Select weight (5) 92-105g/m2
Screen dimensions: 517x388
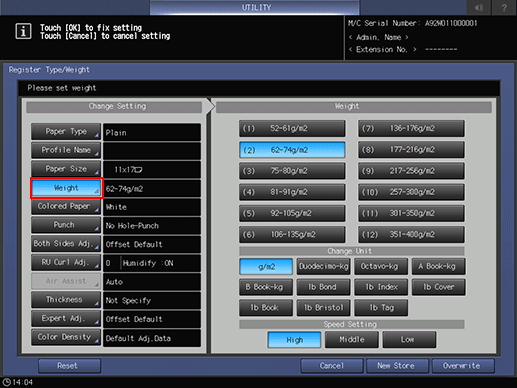pyautogui.click(x=292, y=213)
